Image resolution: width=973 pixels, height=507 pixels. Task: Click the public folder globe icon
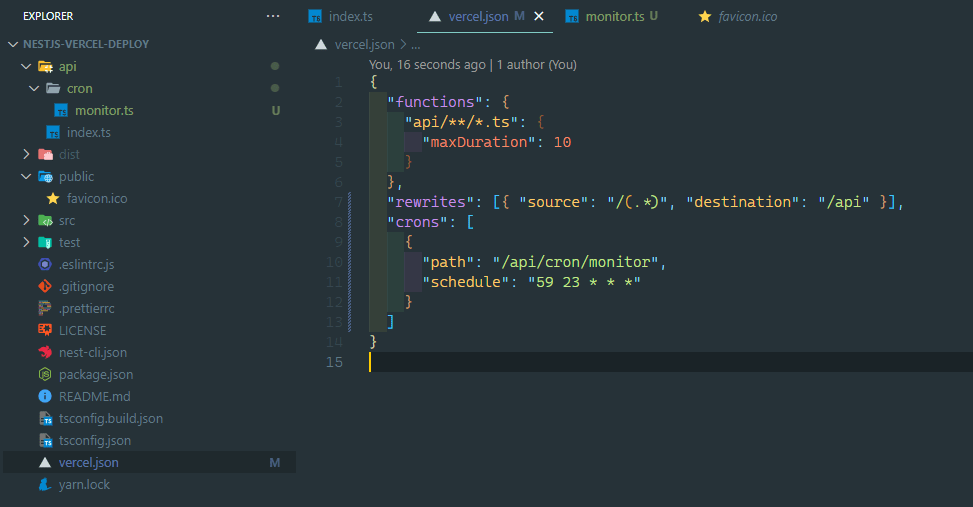pyautogui.click(x=45, y=176)
